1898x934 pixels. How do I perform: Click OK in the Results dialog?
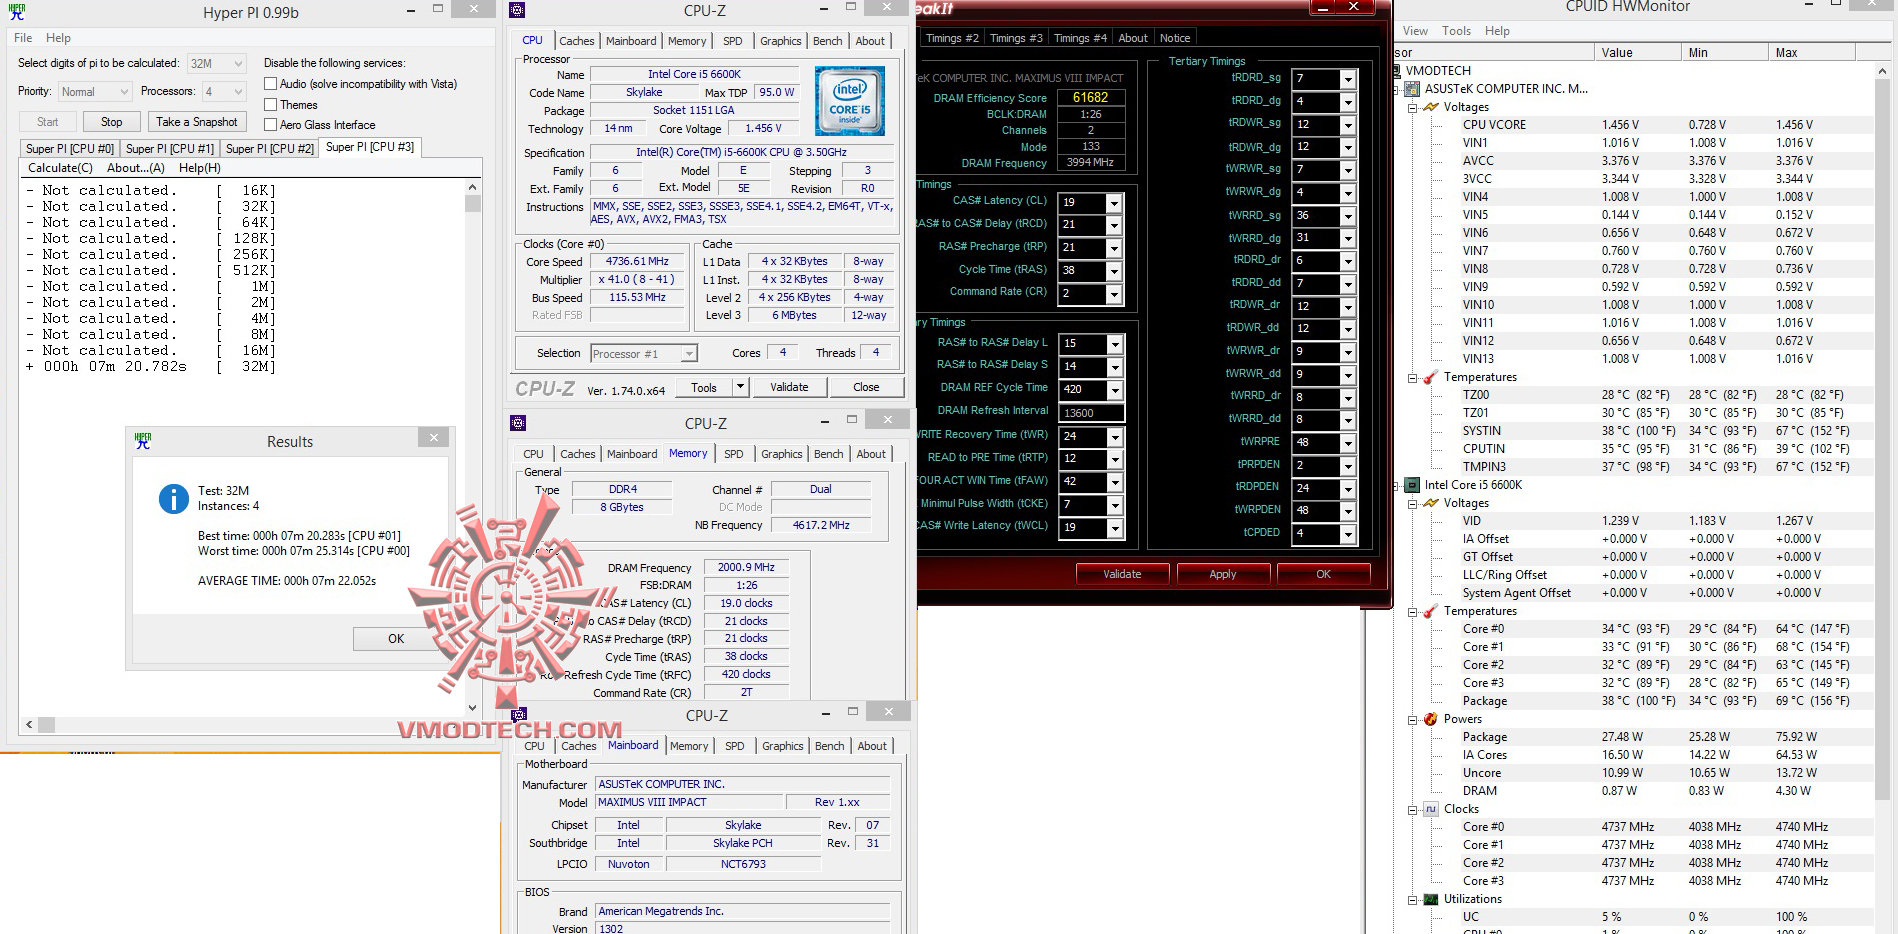(x=396, y=639)
